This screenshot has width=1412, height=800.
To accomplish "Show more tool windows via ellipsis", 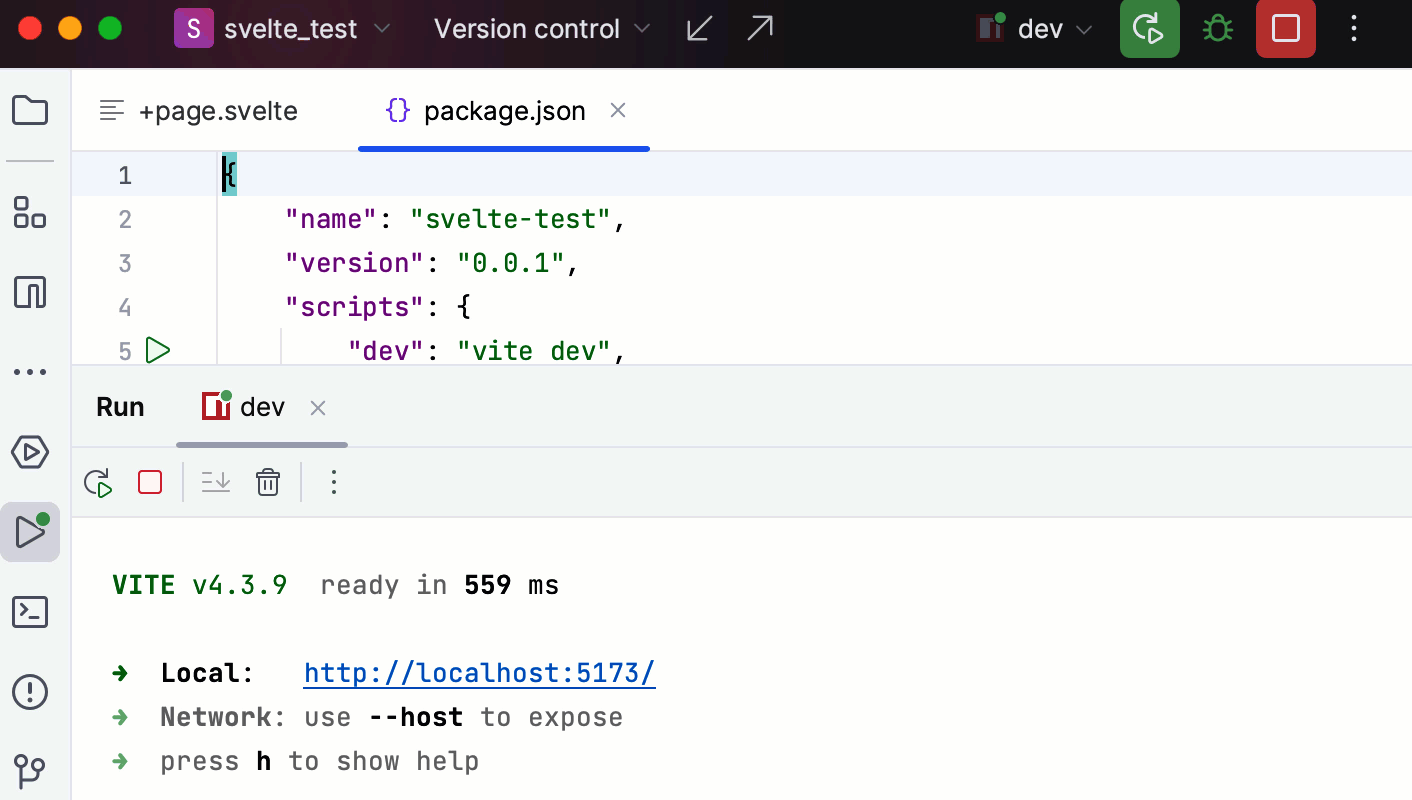I will click(x=30, y=372).
